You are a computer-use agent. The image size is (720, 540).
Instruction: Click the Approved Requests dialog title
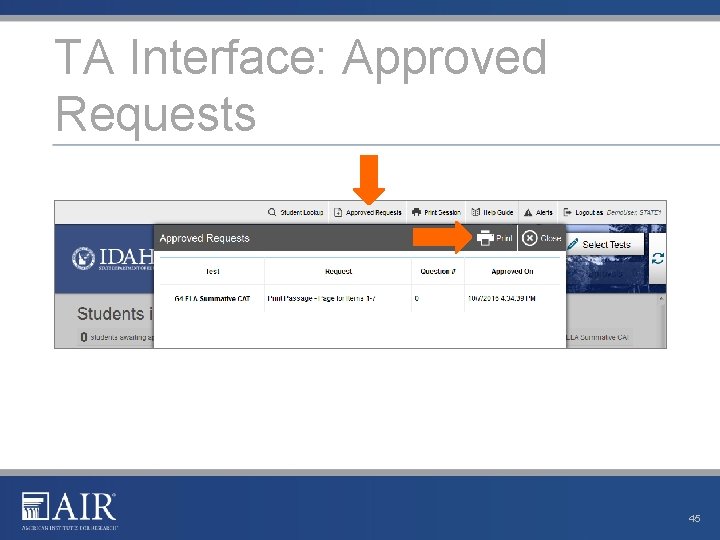click(204, 238)
